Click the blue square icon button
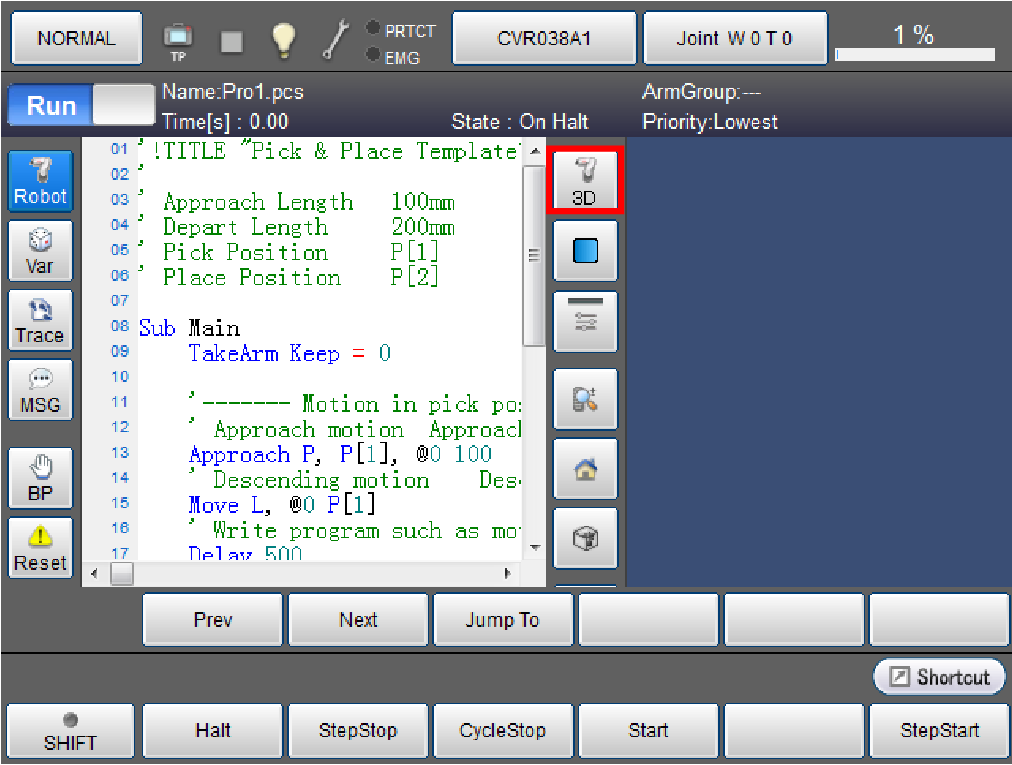The image size is (1012, 765). pos(585,250)
